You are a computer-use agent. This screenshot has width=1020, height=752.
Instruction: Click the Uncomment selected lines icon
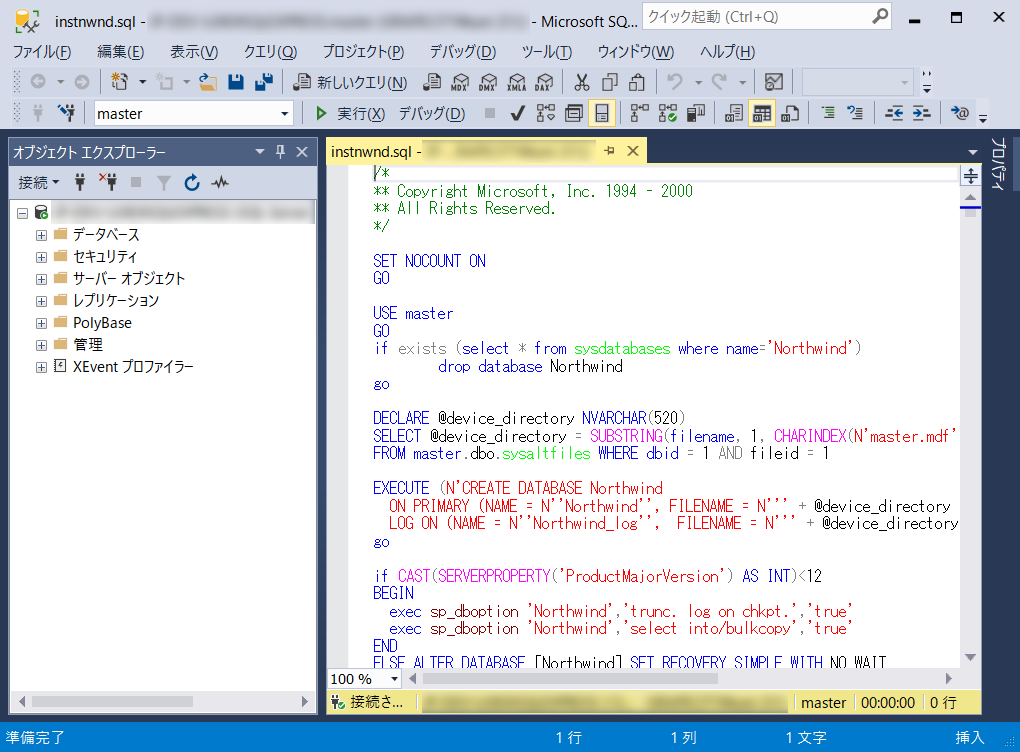click(855, 114)
